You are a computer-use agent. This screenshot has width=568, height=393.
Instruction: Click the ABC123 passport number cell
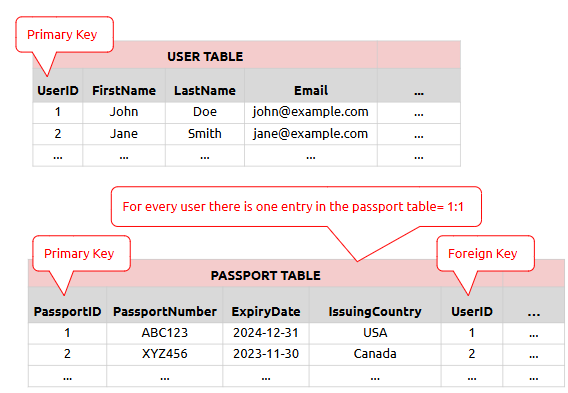click(165, 333)
